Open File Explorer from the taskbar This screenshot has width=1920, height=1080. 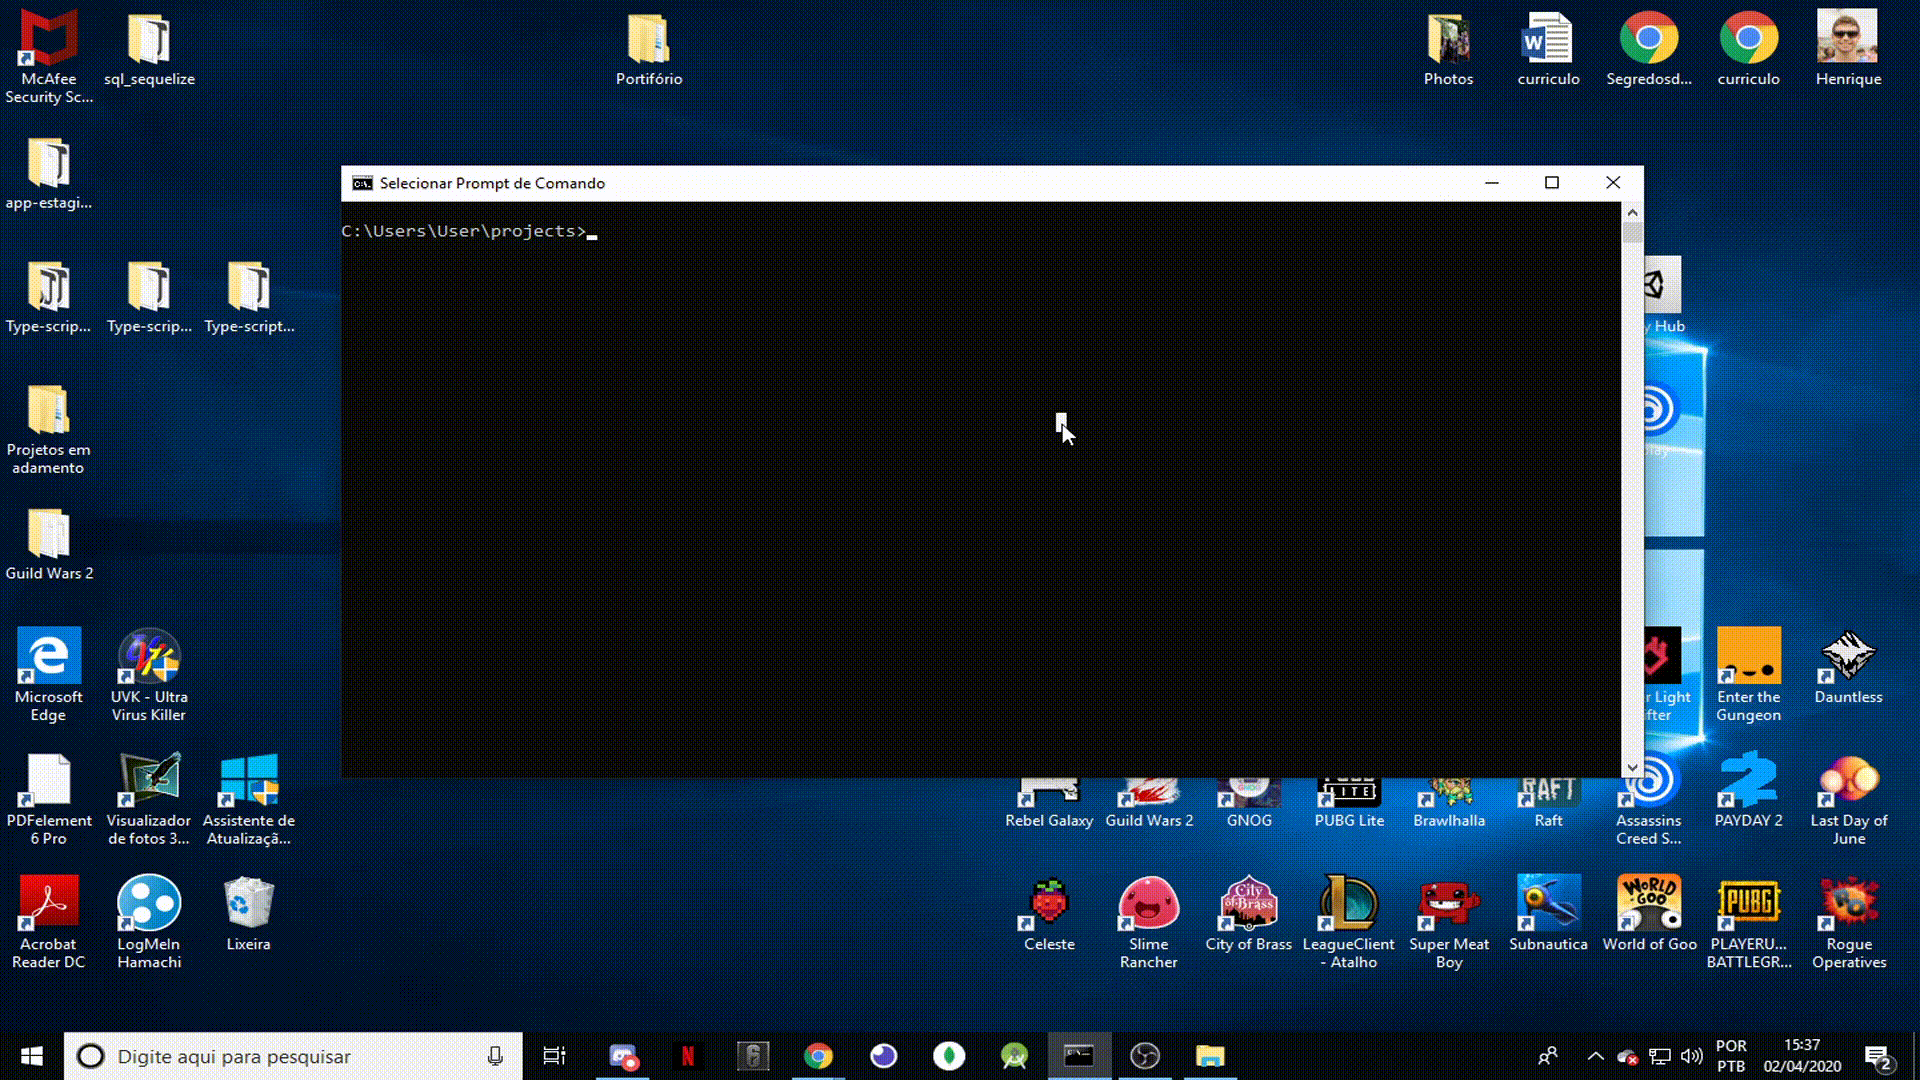[1210, 1056]
